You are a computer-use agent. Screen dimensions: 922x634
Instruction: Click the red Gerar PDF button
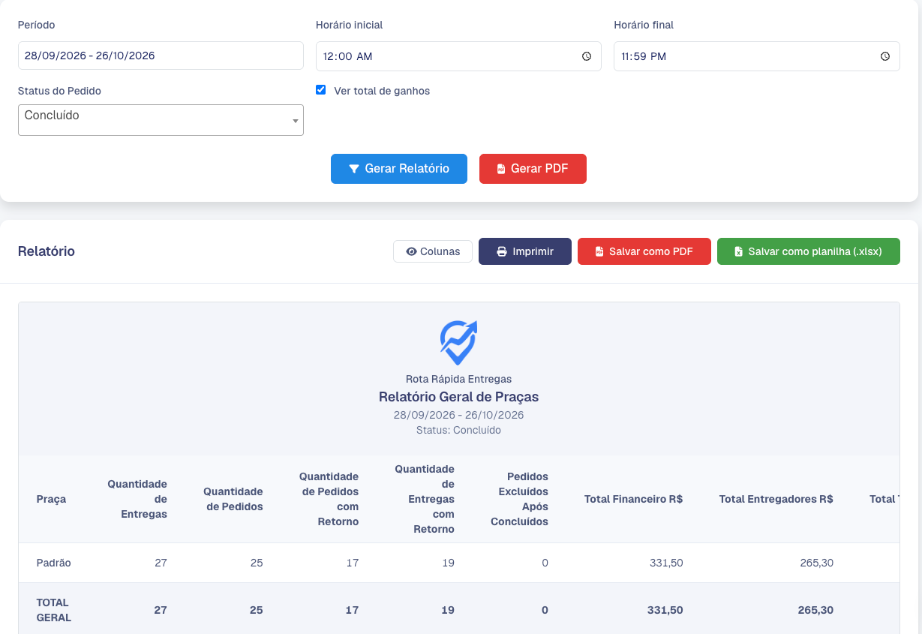click(x=533, y=169)
